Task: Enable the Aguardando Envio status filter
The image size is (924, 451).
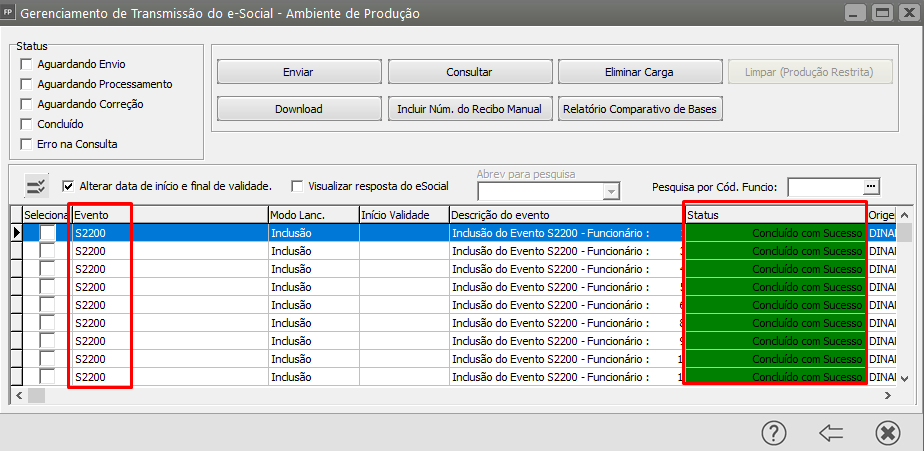Action: (26, 64)
